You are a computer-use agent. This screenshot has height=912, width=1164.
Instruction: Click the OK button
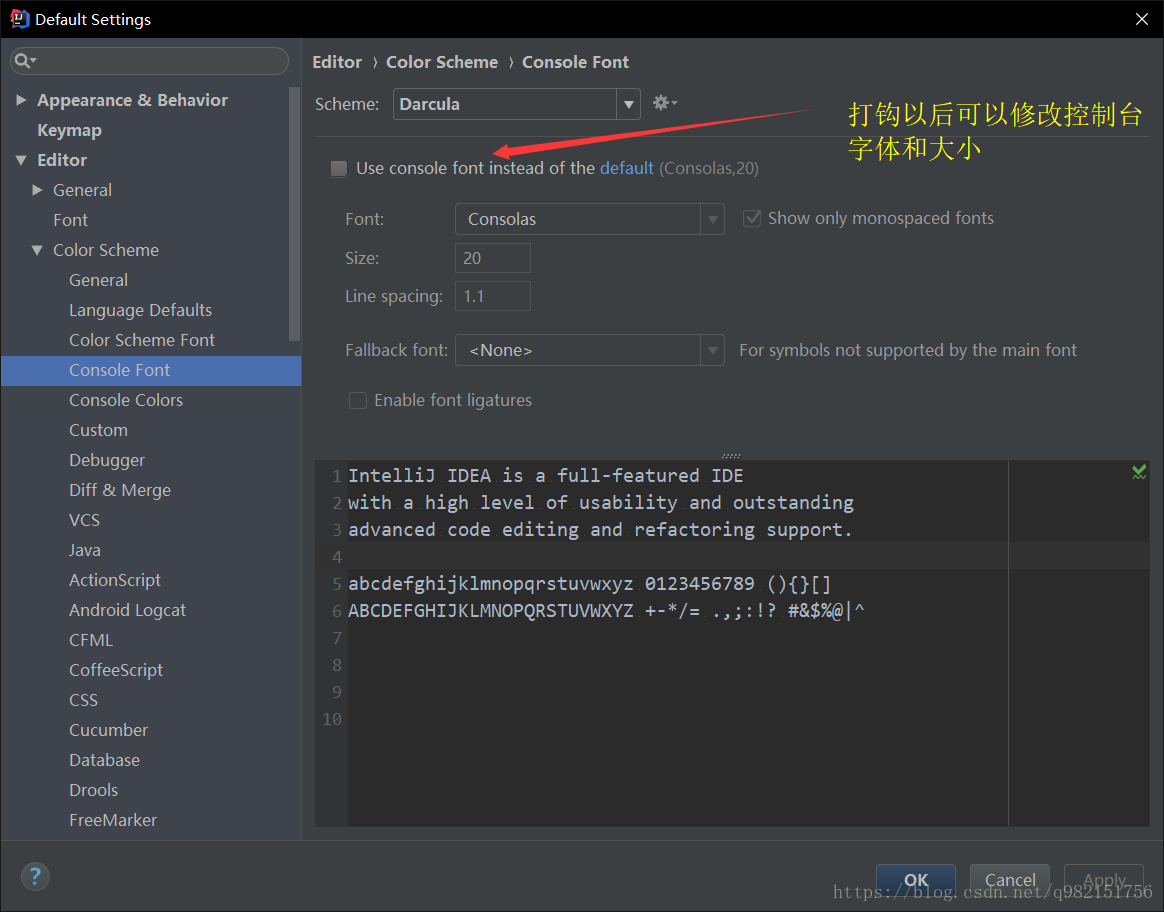(x=915, y=880)
